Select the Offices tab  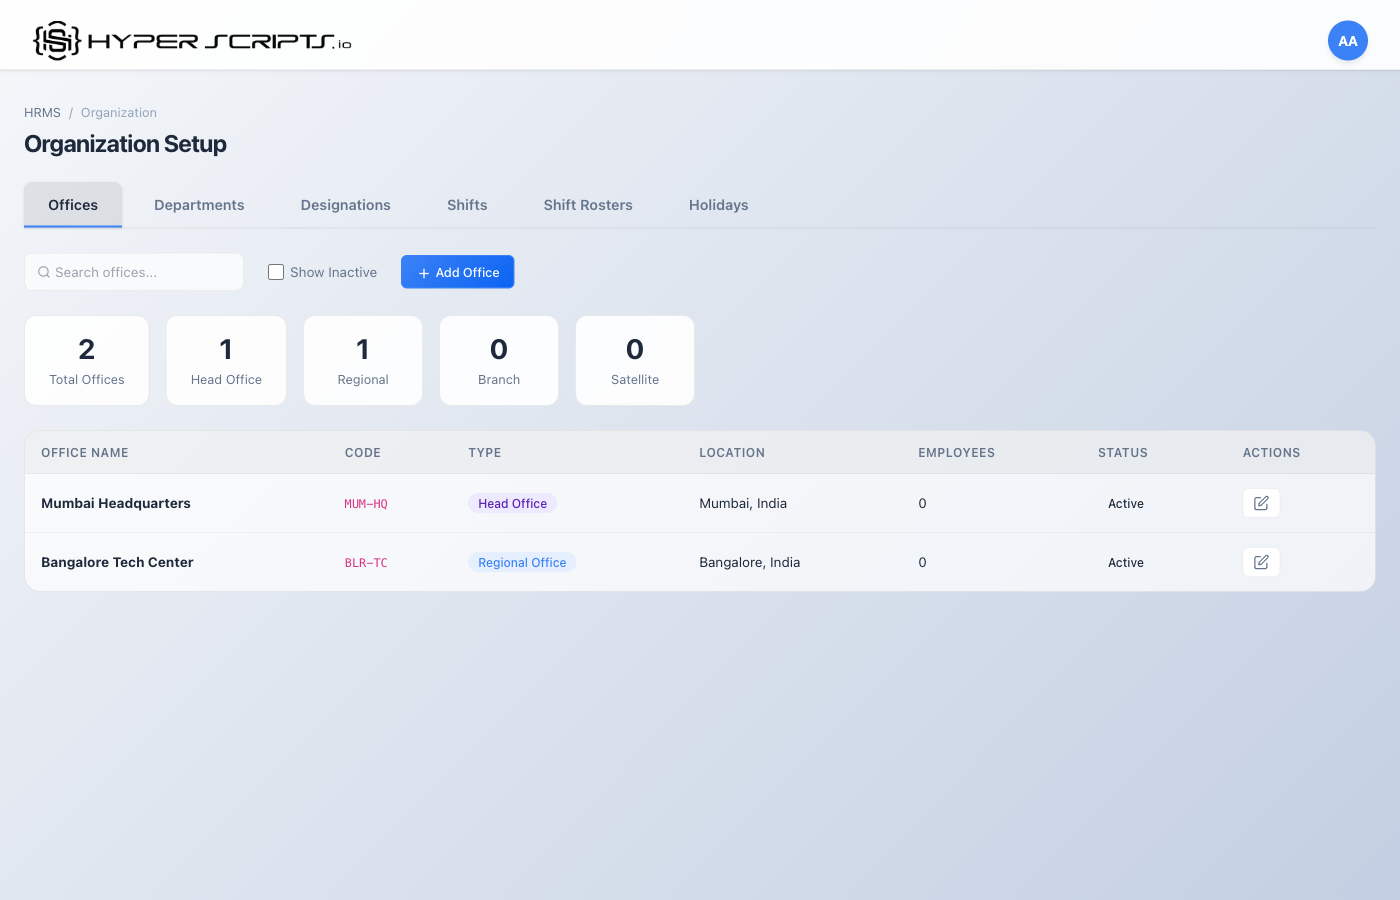coord(72,205)
